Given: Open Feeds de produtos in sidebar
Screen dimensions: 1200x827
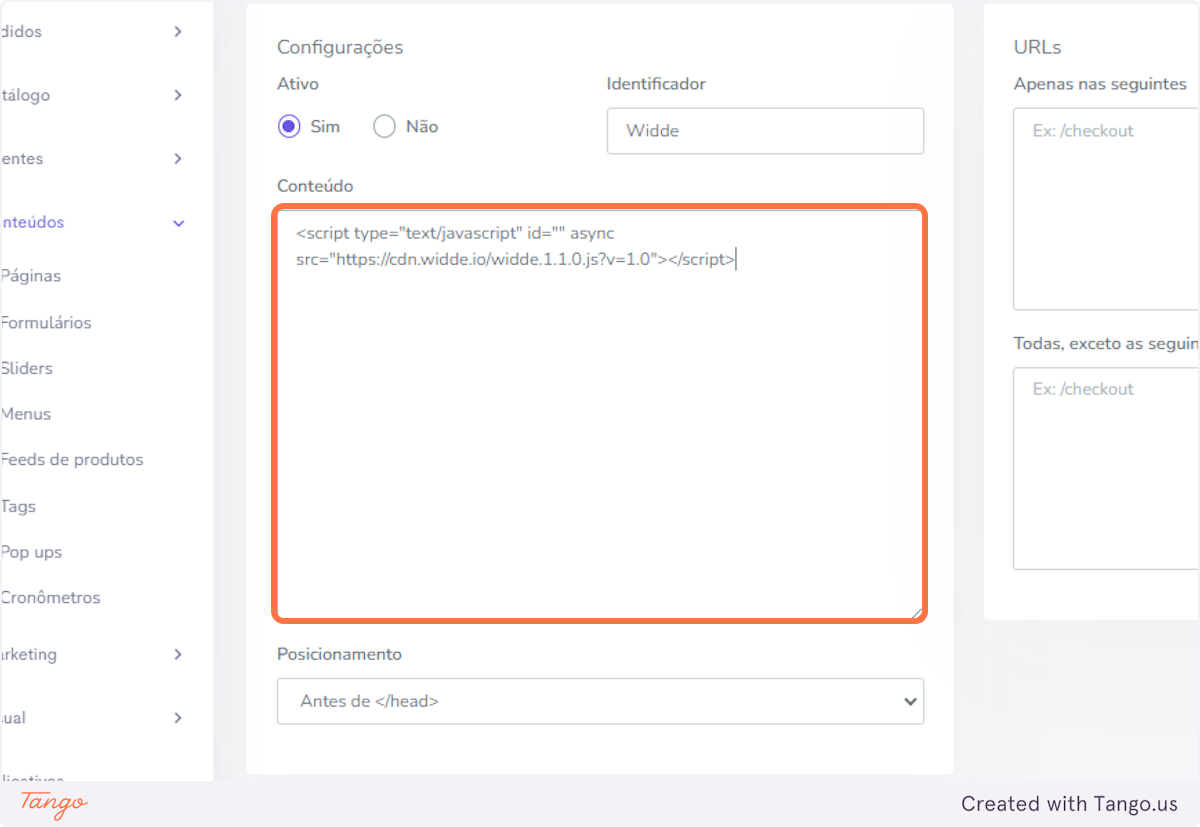Looking at the screenshot, I should tap(72, 460).
